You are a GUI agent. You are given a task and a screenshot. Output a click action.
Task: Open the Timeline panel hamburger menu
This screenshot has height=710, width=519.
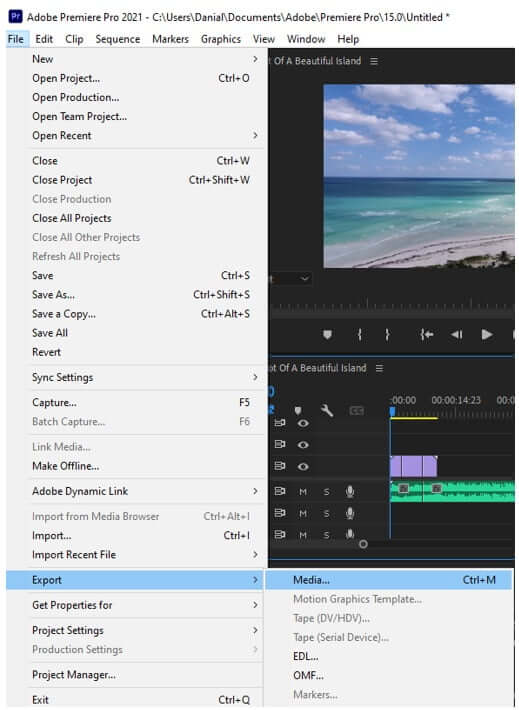point(379,368)
